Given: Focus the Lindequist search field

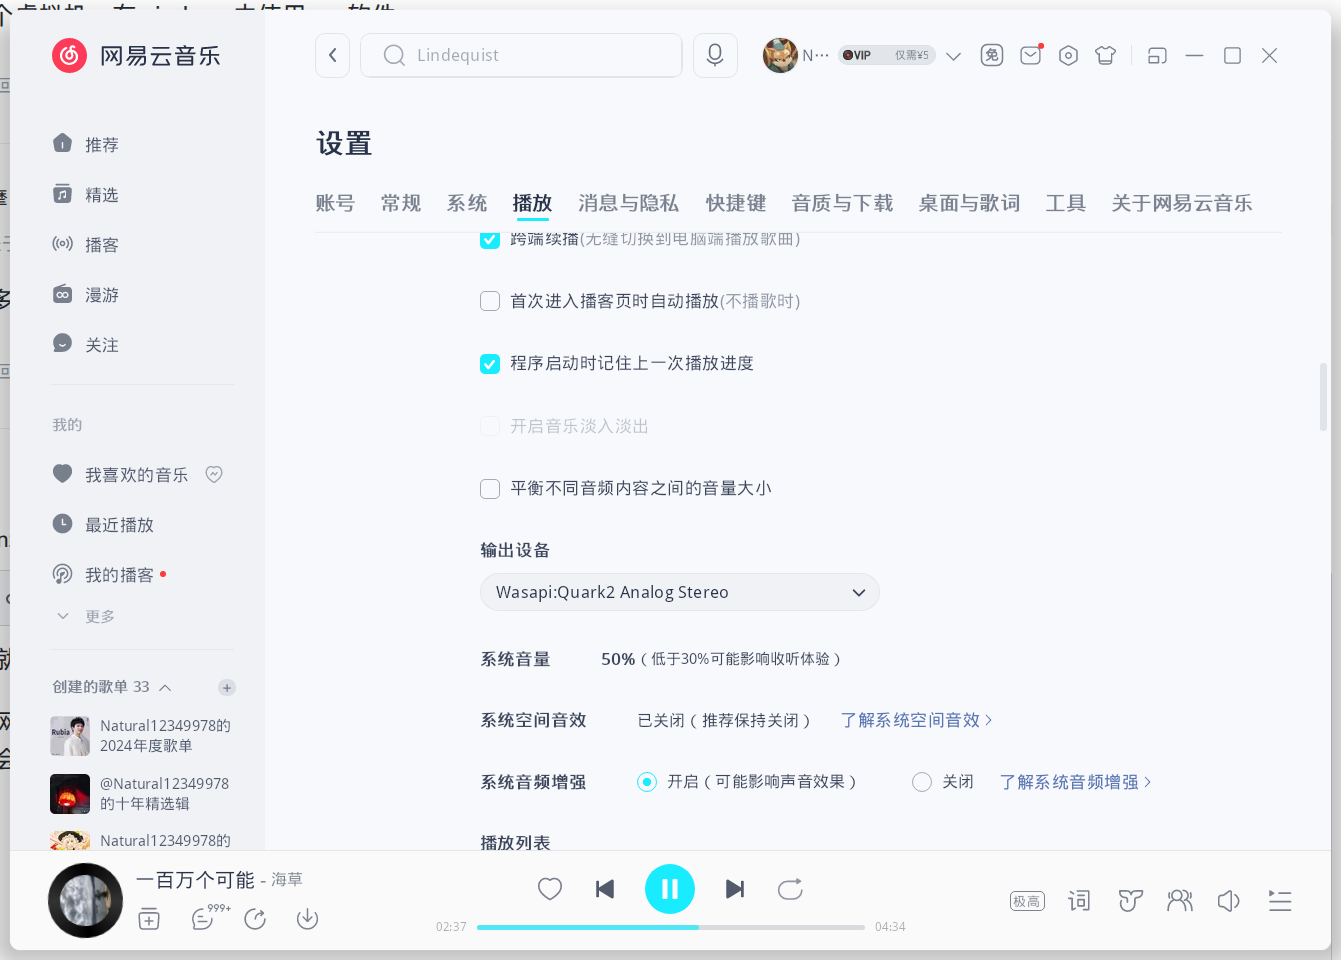Looking at the screenshot, I should coord(521,55).
